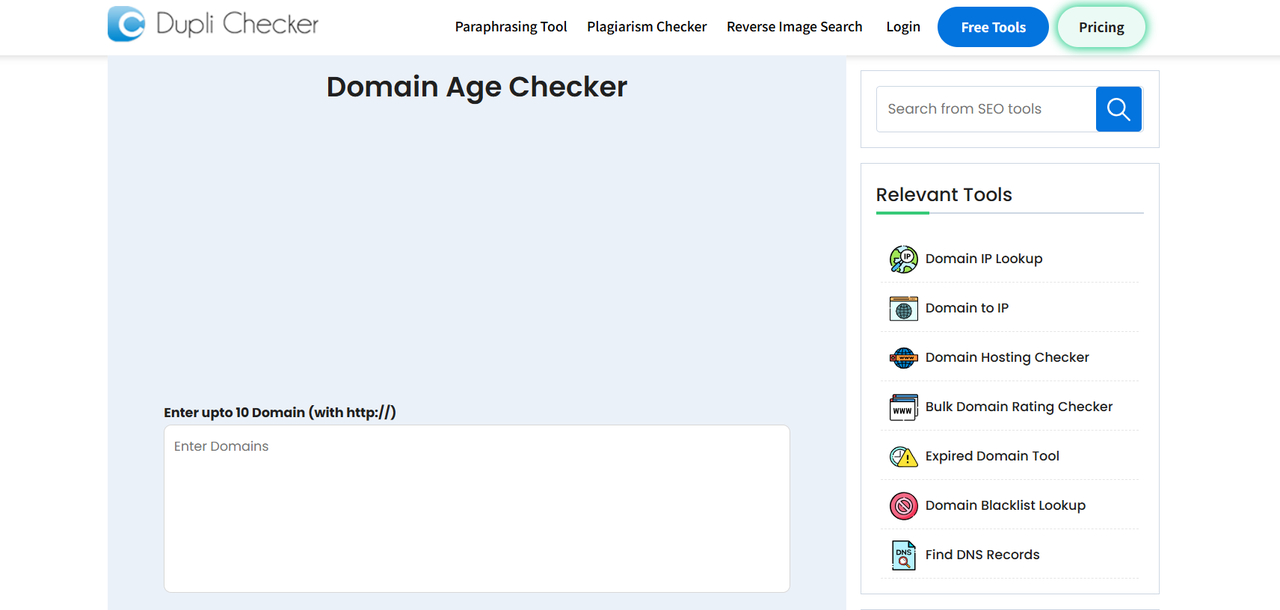Screen dimensions: 1280x610
Task: Select Login in the navigation bar
Action: tap(903, 27)
